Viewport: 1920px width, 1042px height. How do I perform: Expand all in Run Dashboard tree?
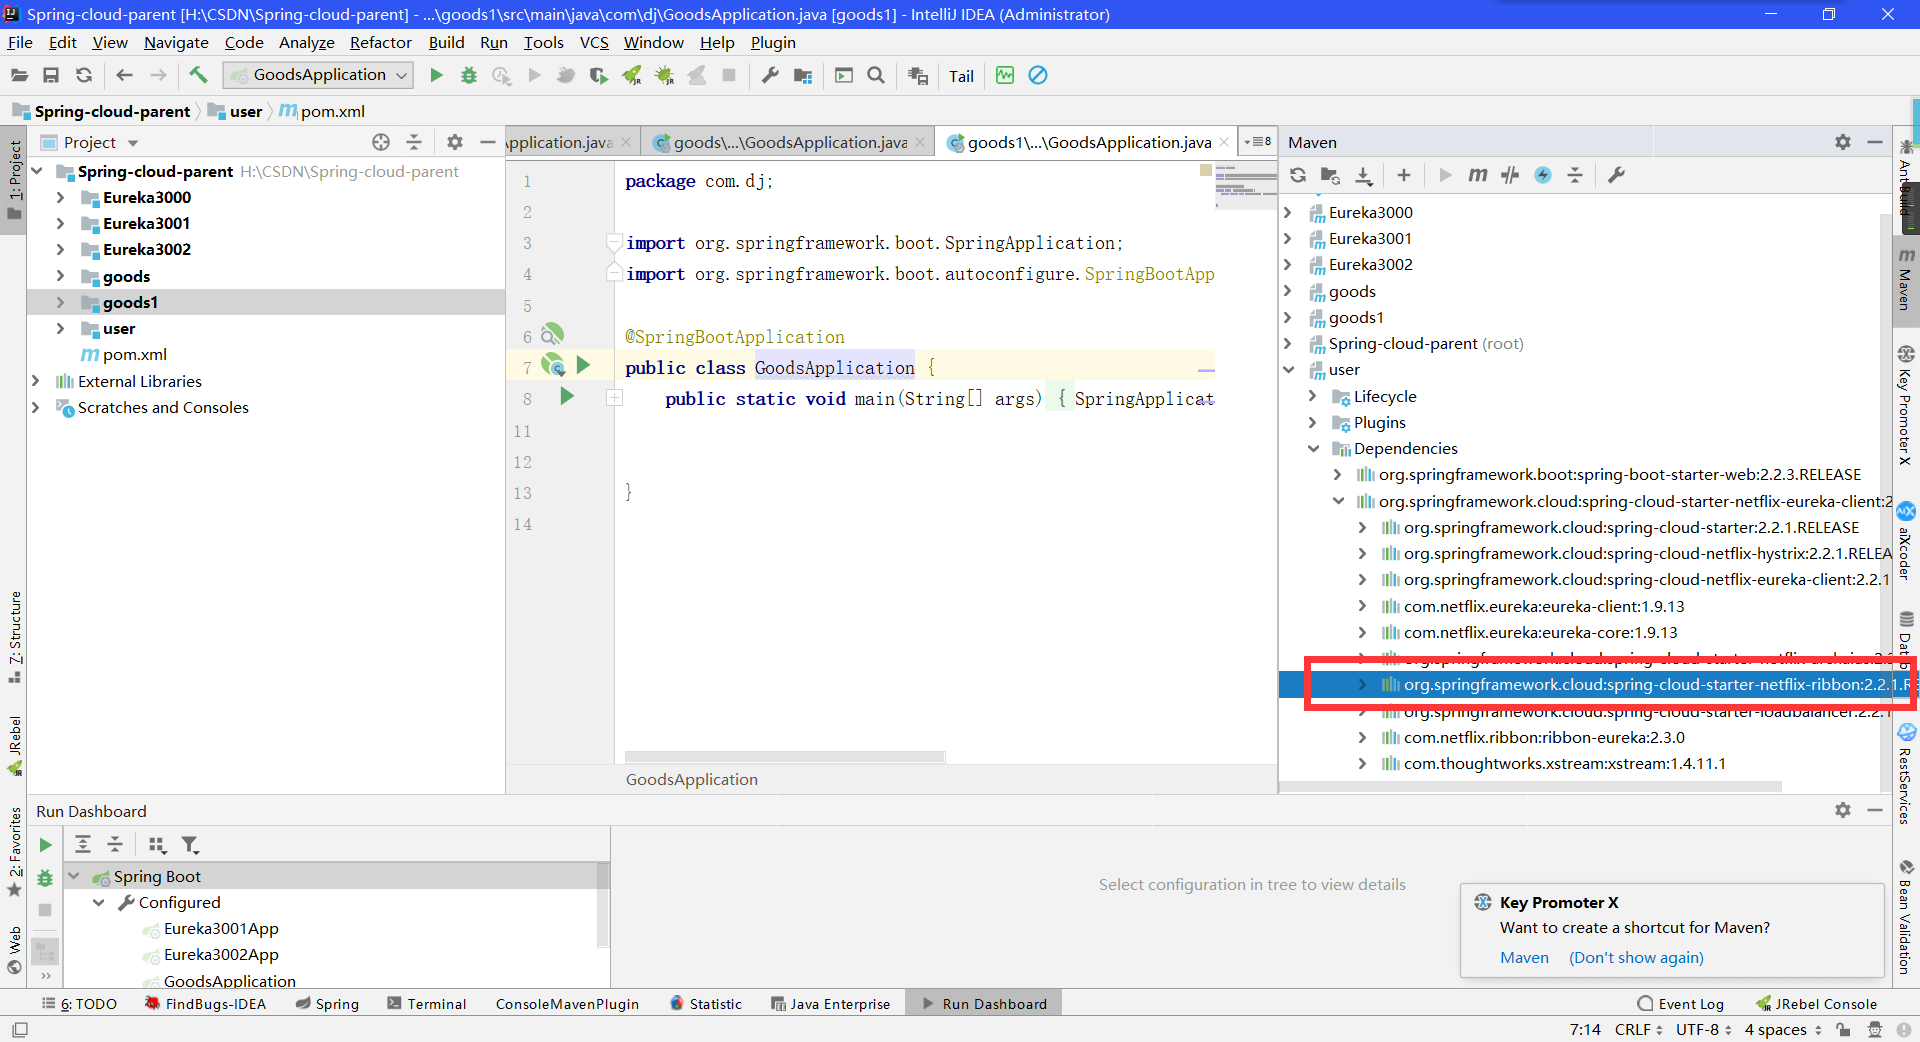tap(83, 845)
